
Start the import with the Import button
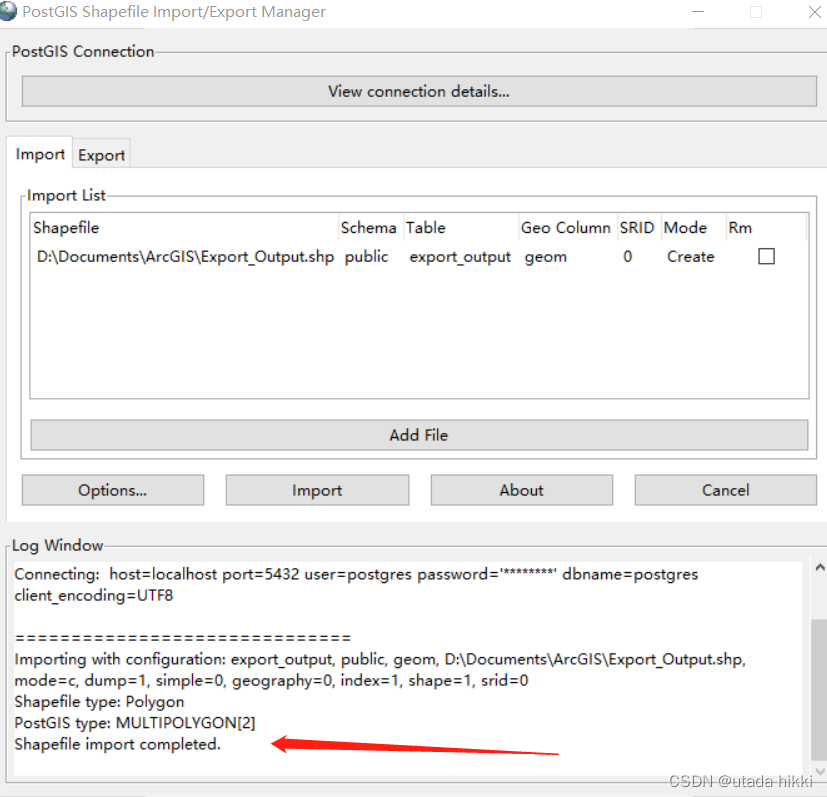tap(316, 490)
